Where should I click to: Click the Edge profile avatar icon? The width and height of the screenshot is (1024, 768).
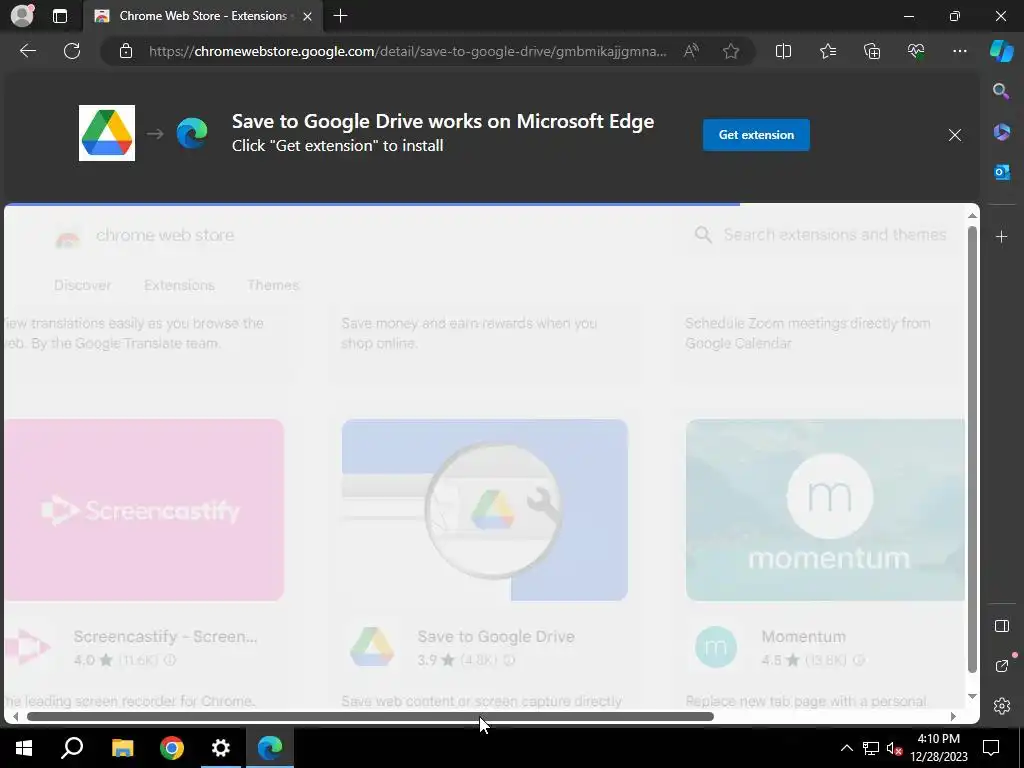pyautogui.click(x=22, y=16)
